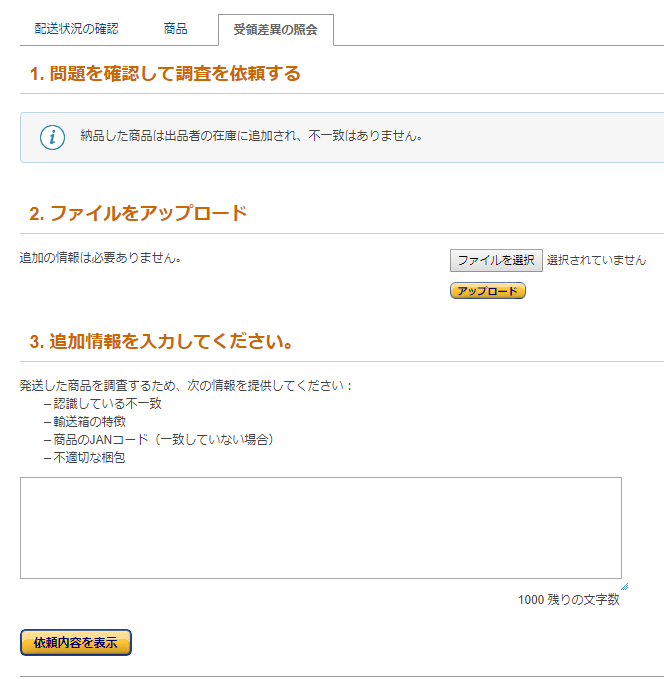
Task: Click the 追加の情報は必要ありません text
Action: (100, 258)
